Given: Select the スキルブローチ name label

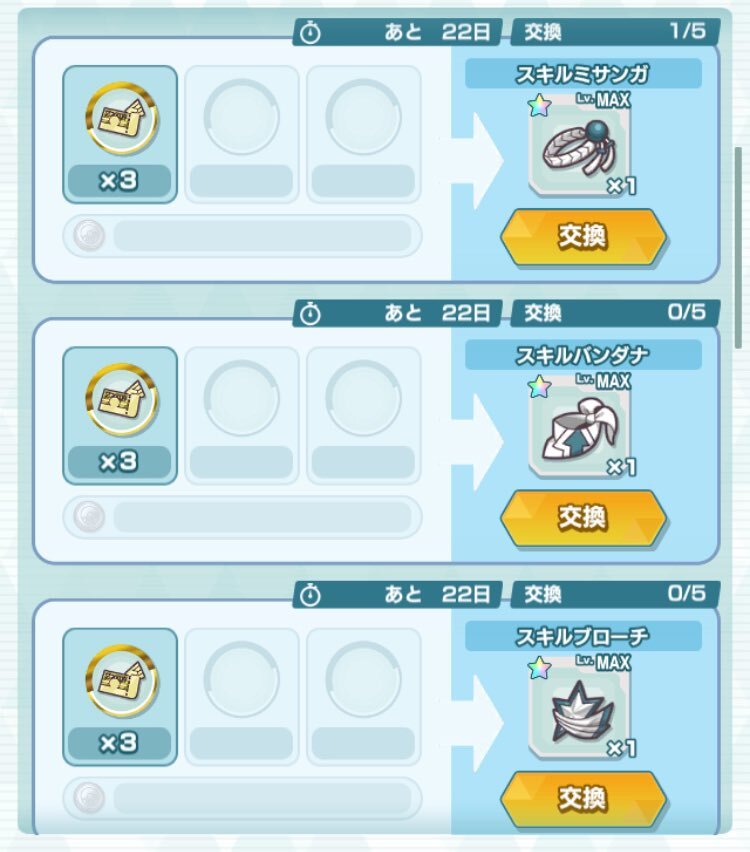Looking at the screenshot, I should (583, 636).
